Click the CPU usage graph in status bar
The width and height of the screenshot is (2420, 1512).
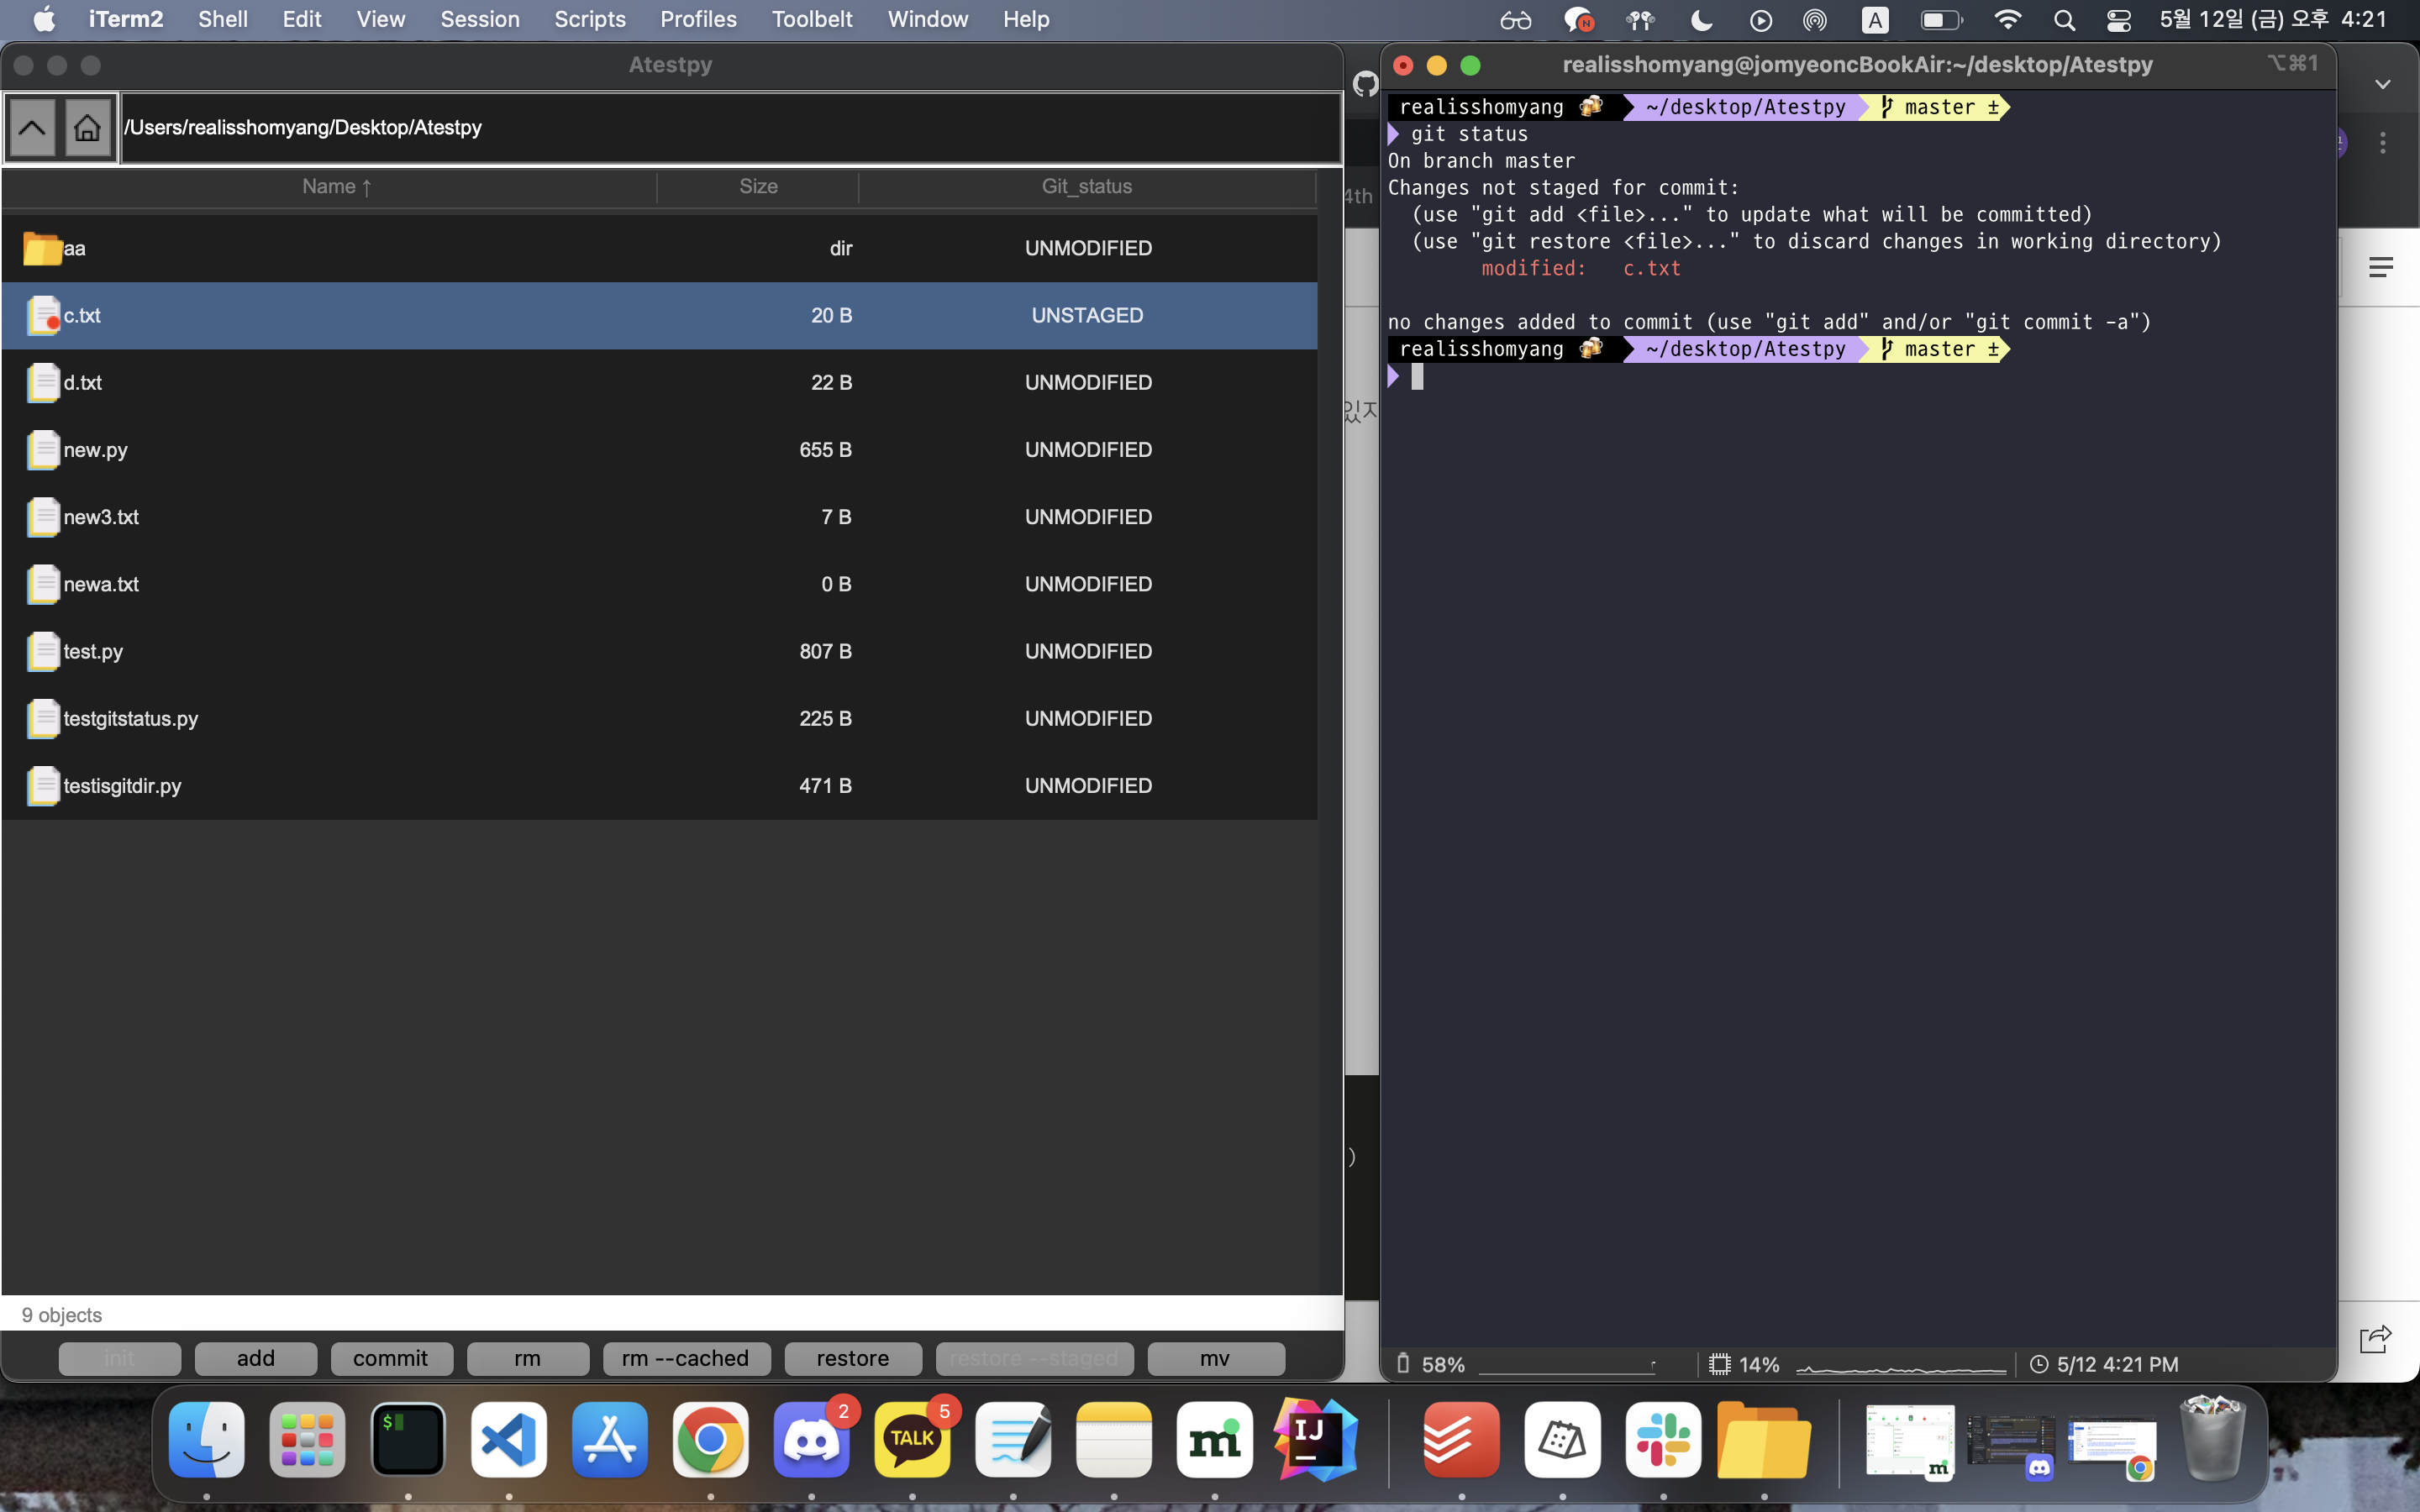point(1900,1366)
